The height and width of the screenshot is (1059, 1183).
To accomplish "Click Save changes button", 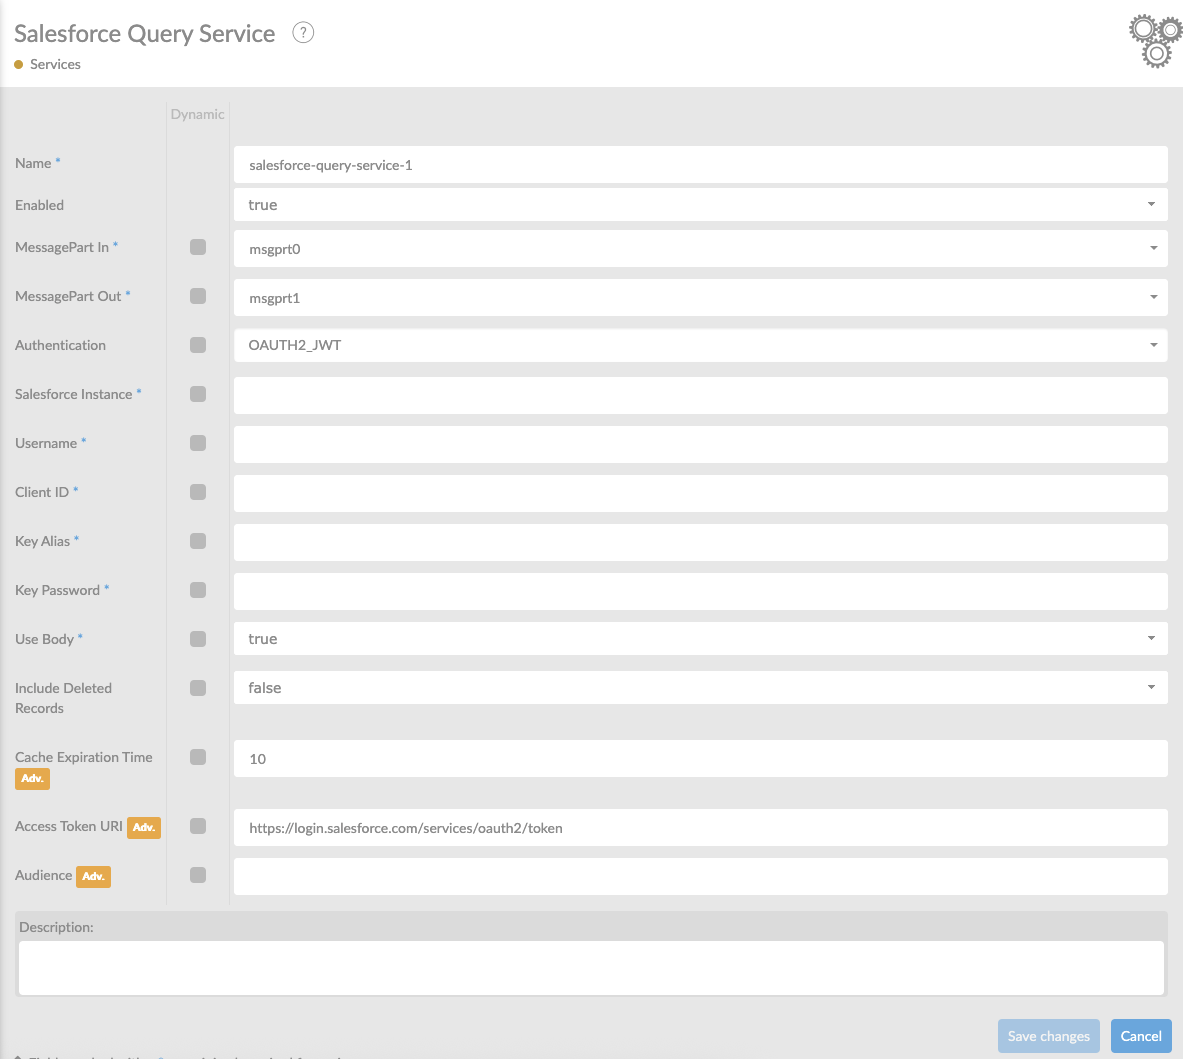I will click(1049, 1036).
